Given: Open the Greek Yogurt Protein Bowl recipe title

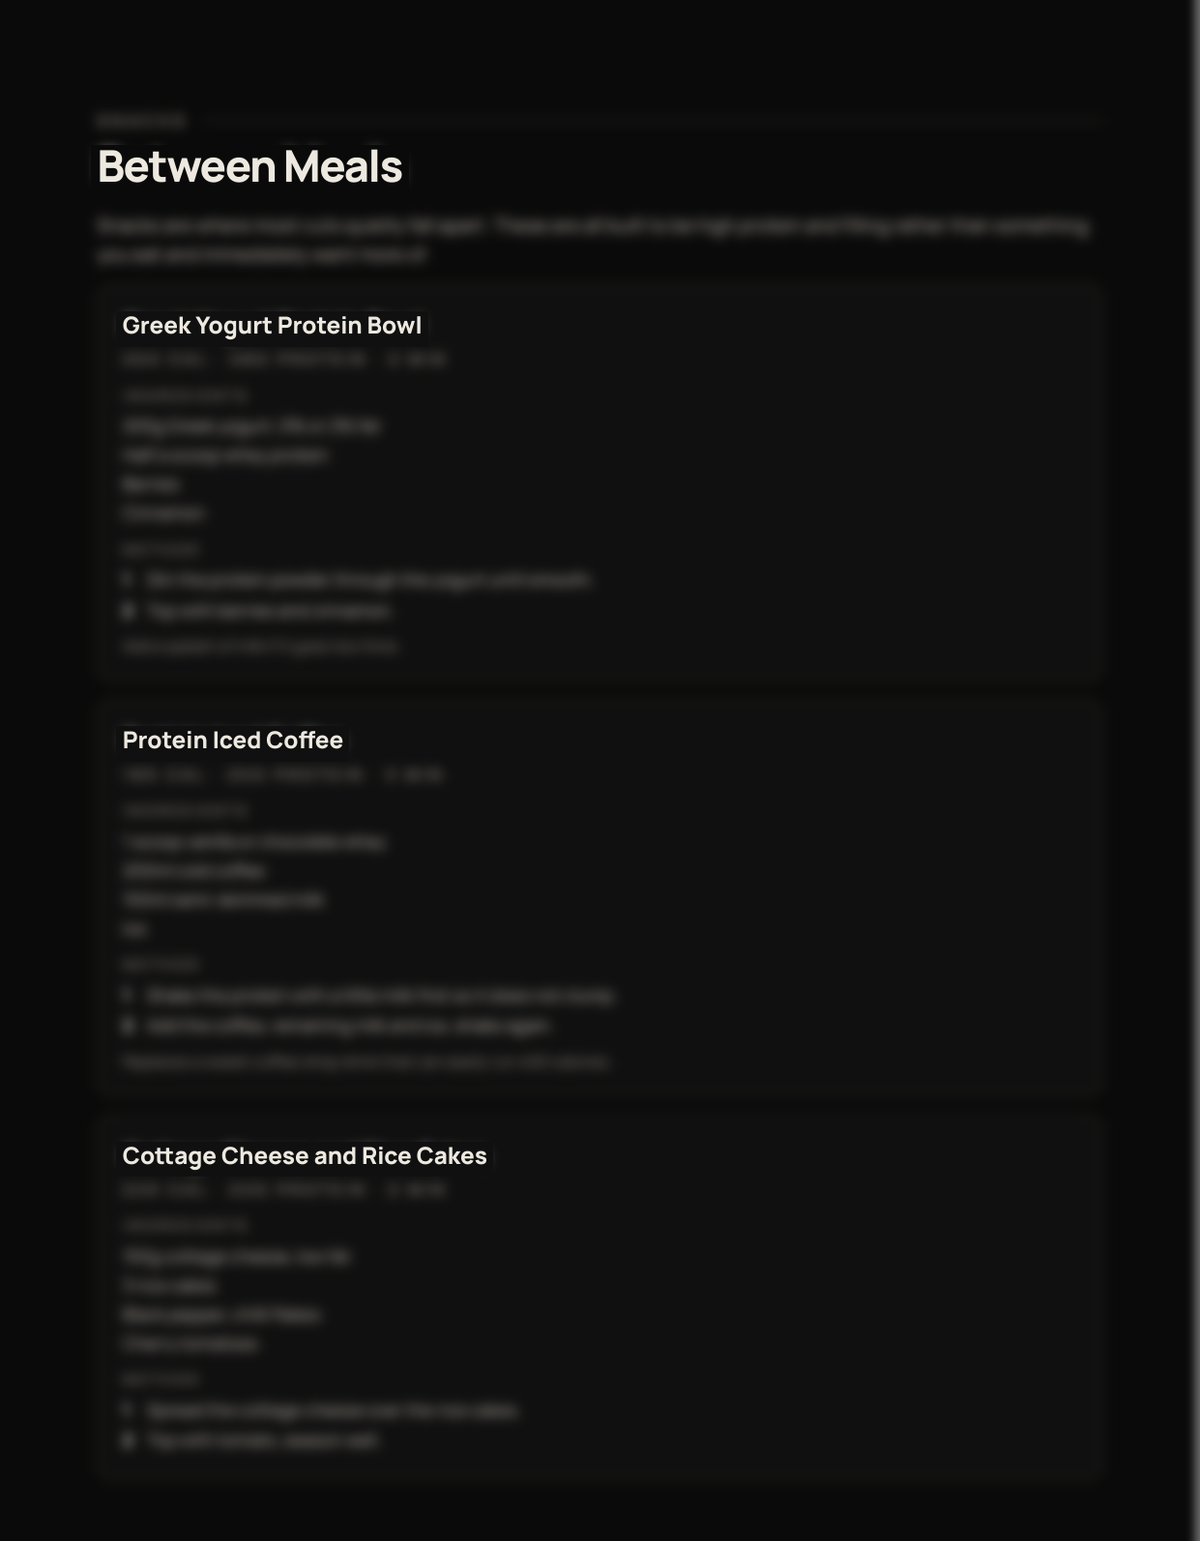Looking at the screenshot, I should [x=272, y=325].
